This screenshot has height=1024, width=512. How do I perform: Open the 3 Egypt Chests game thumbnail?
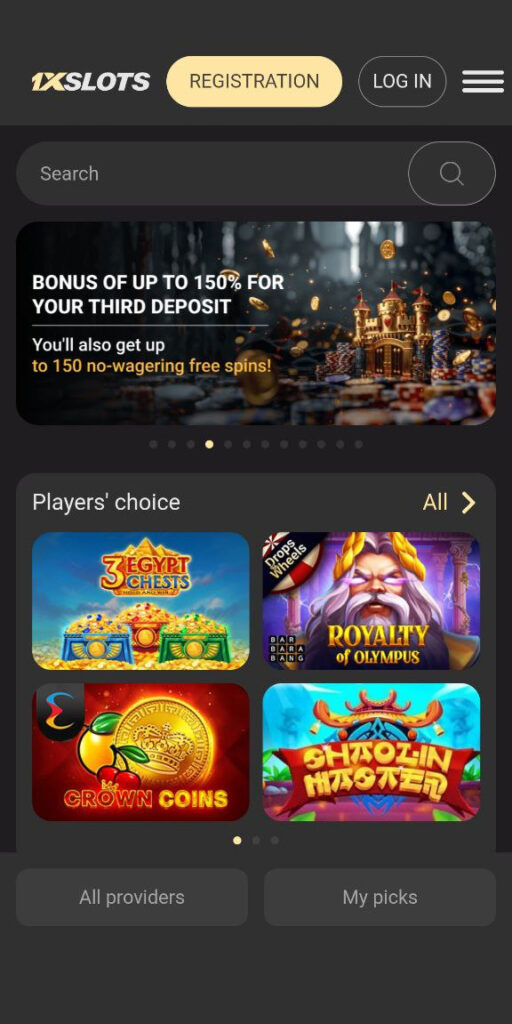tap(140, 601)
